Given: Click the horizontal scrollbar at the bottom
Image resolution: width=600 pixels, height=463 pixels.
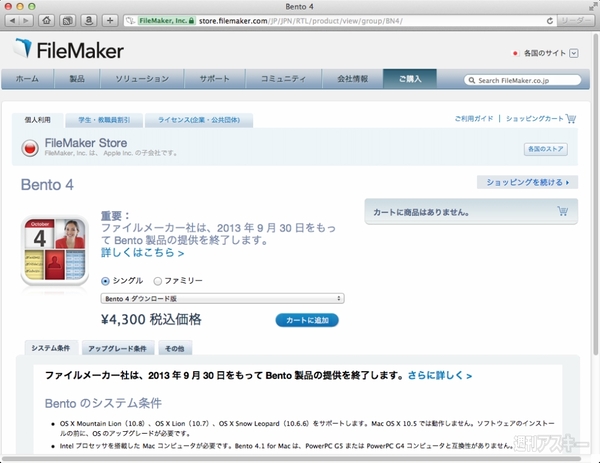Looking at the screenshot, I should coord(291,458).
